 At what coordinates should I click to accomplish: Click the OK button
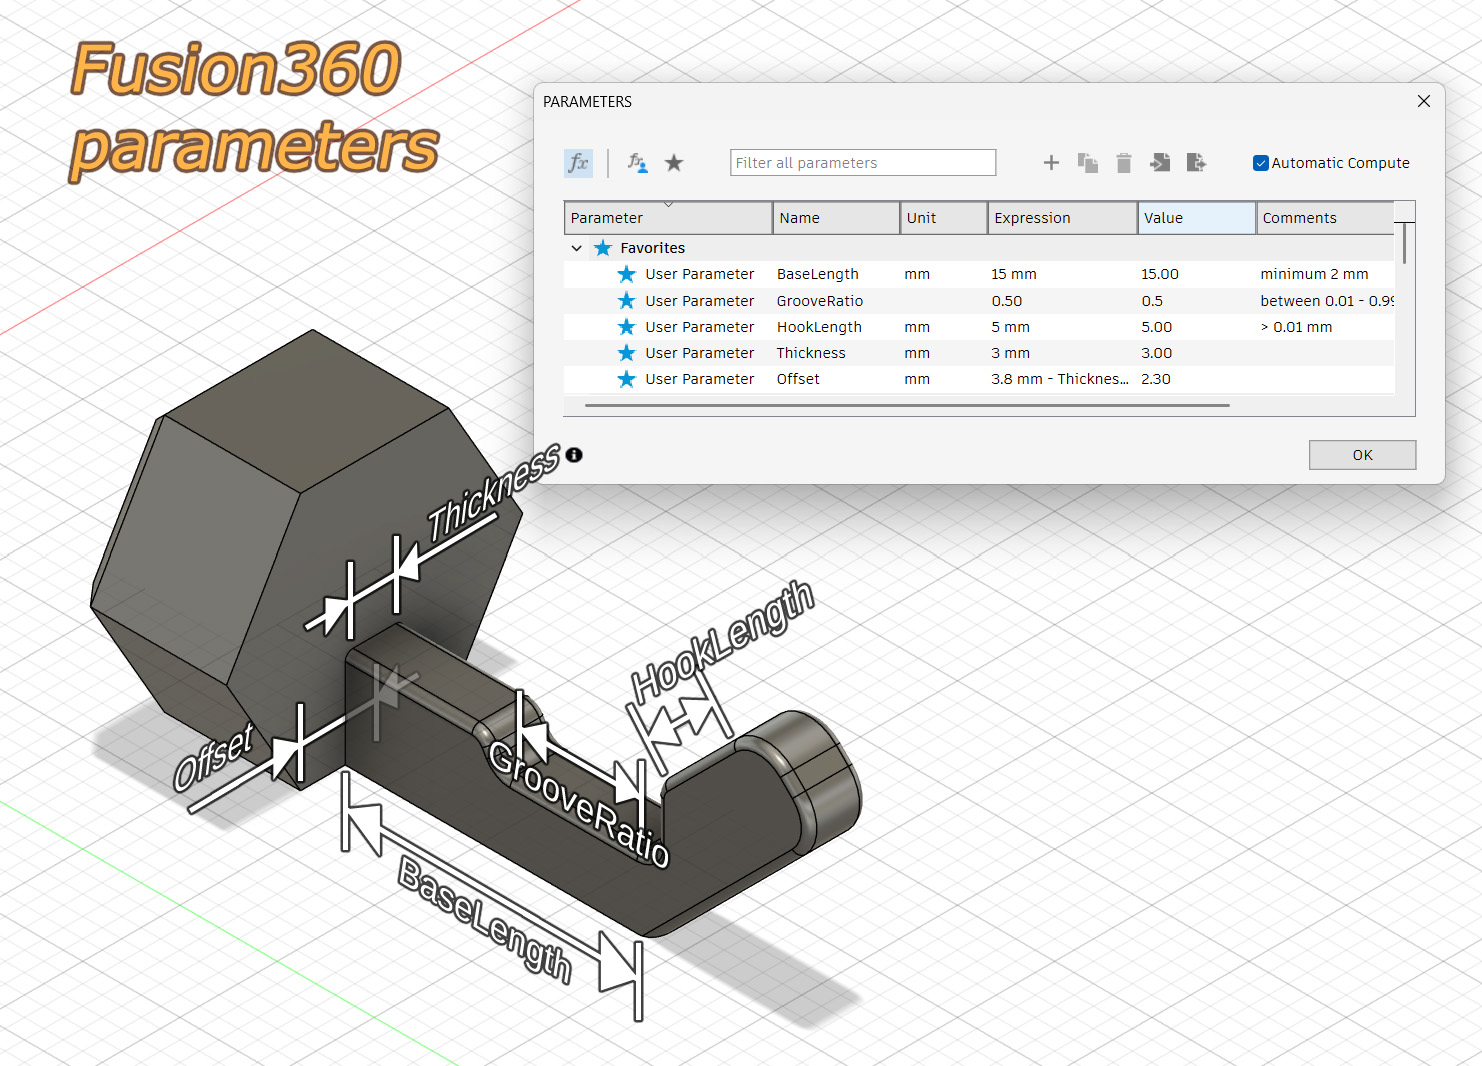(x=1362, y=455)
